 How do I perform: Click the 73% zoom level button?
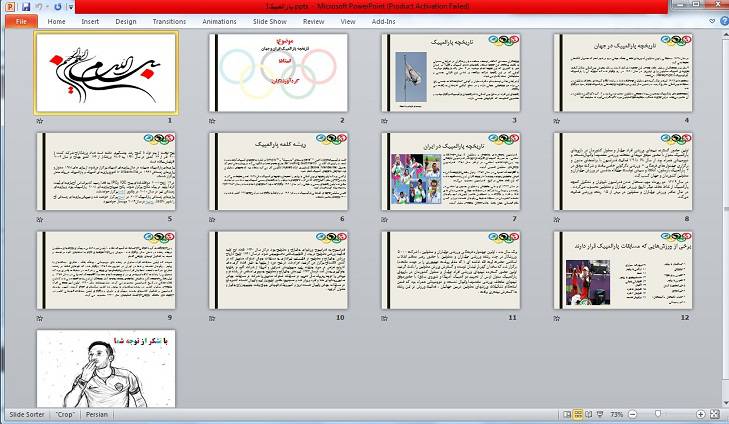point(617,413)
